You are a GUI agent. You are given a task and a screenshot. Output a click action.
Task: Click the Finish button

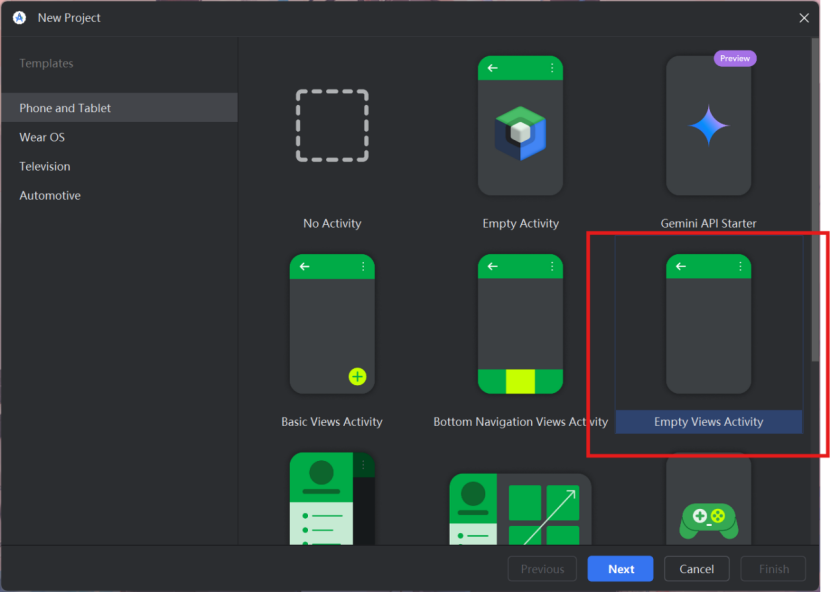tap(773, 569)
